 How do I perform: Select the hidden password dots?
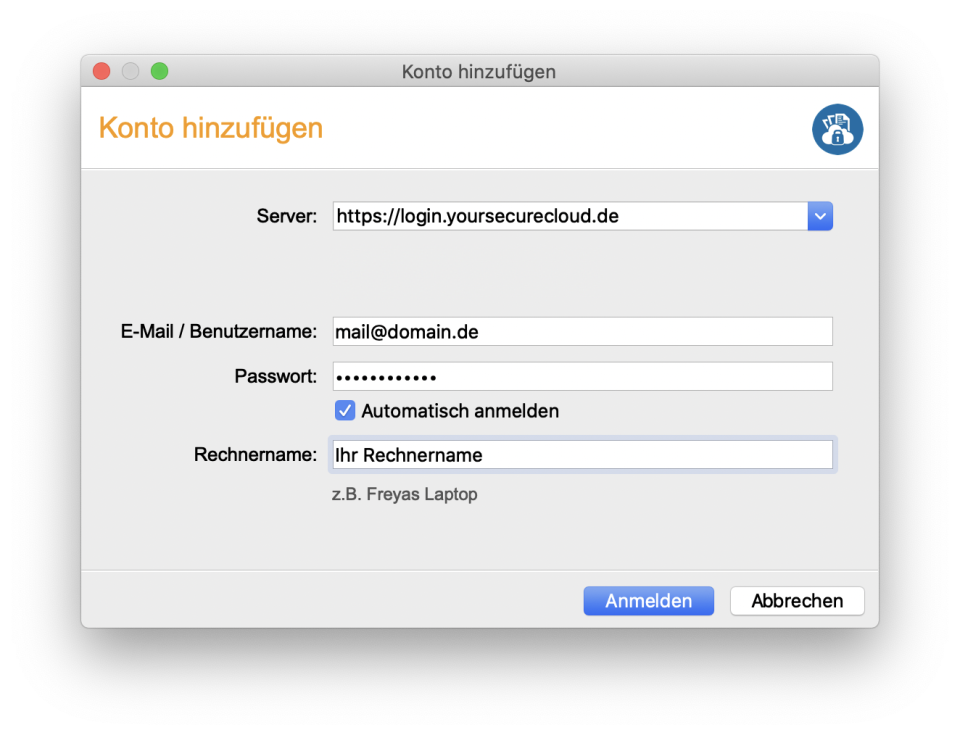tap(582, 376)
